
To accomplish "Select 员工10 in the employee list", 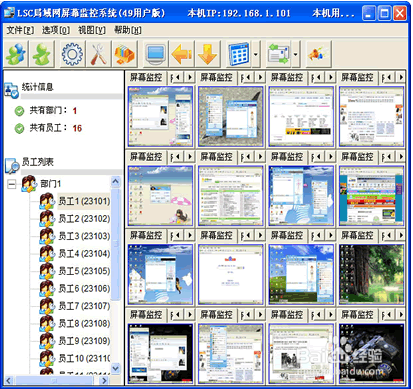I will (x=84, y=358).
